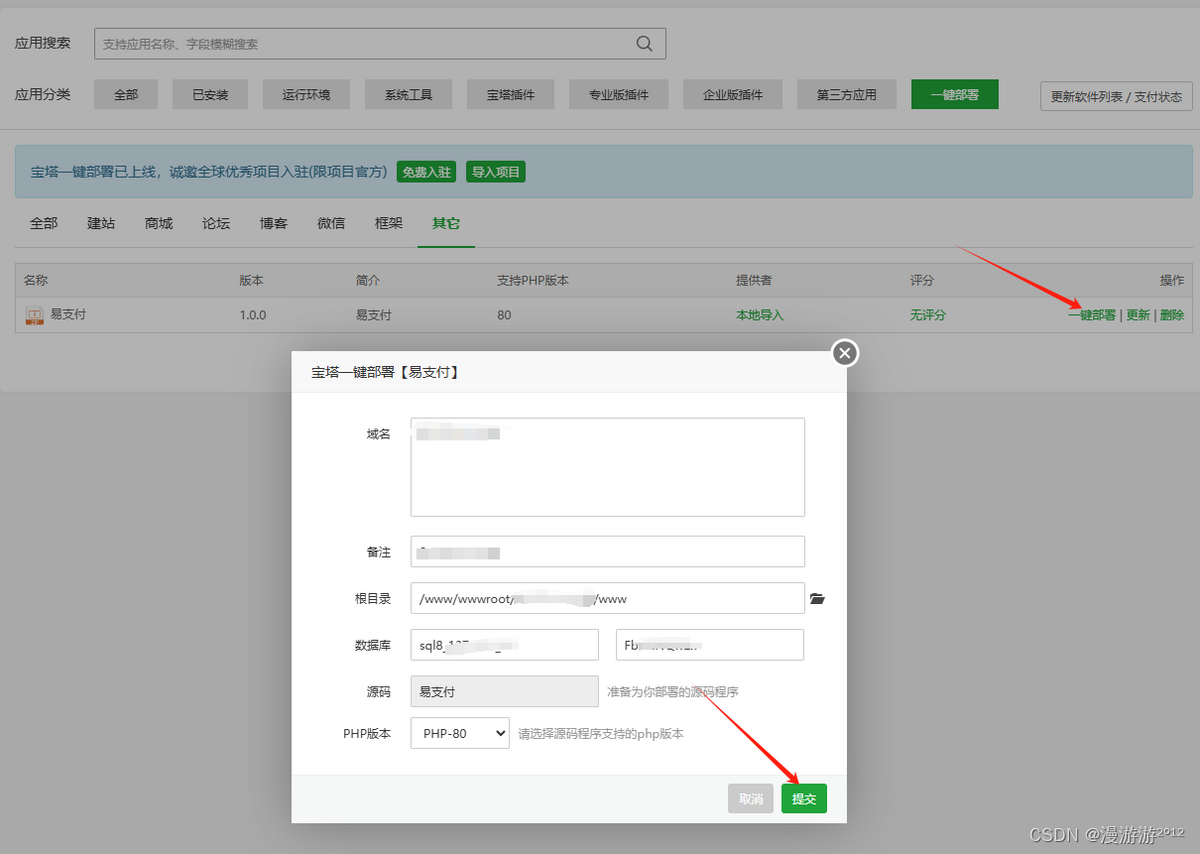Image resolution: width=1200 pixels, height=854 pixels.
Task: Close the 宝塔一键部署 dialog with the X
Action: click(x=845, y=352)
